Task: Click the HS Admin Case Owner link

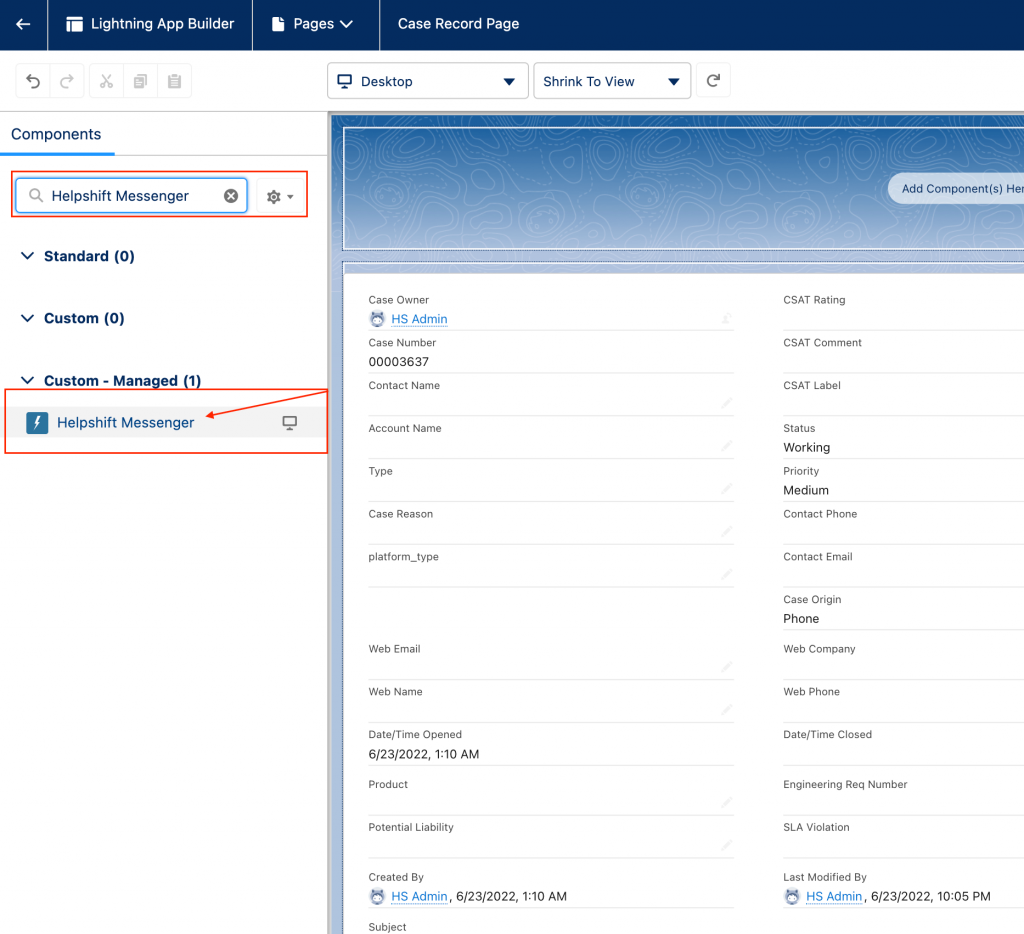Action: click(419, 319)
